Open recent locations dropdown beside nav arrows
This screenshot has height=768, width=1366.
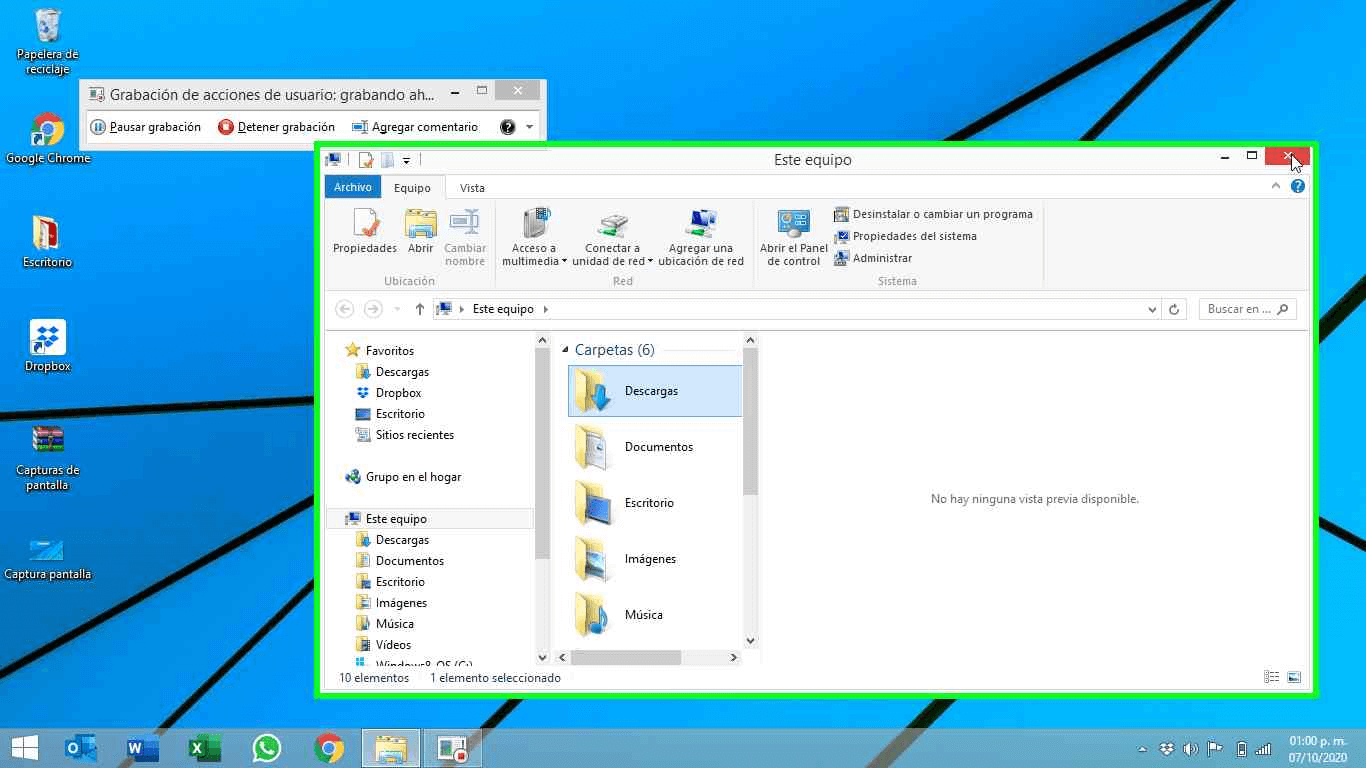pos(397,310)
